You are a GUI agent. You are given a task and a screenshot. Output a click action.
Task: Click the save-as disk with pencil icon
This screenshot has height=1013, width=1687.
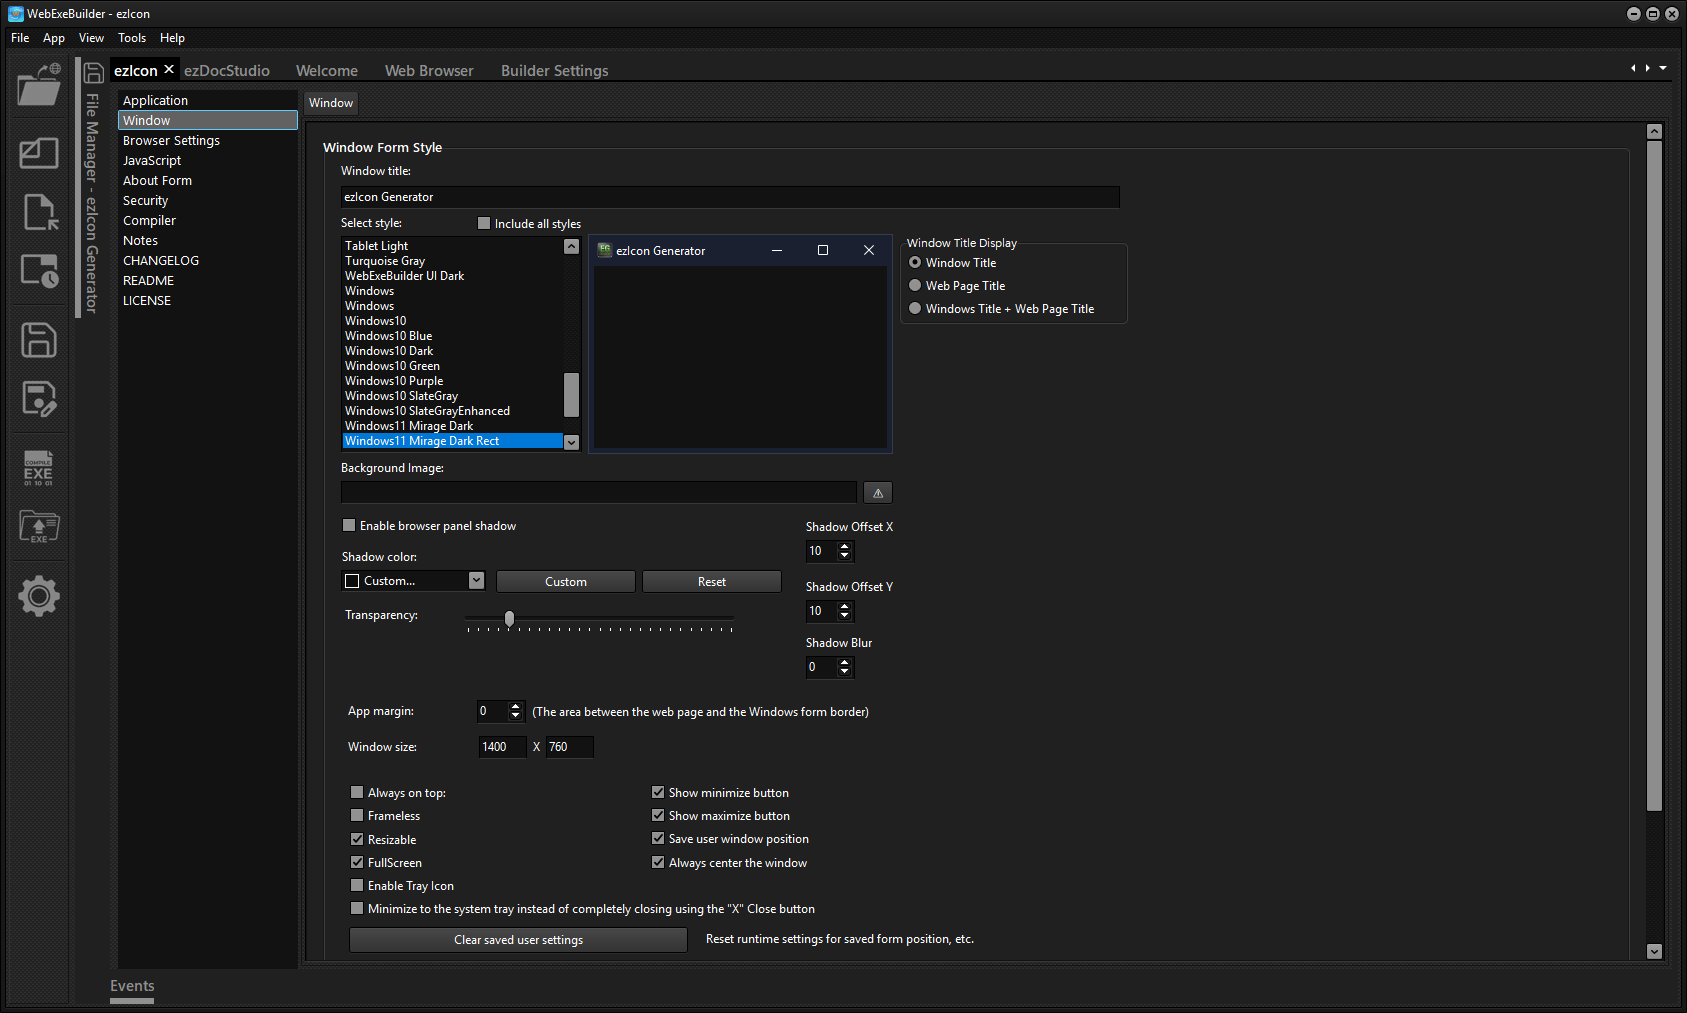pos(39,399)
